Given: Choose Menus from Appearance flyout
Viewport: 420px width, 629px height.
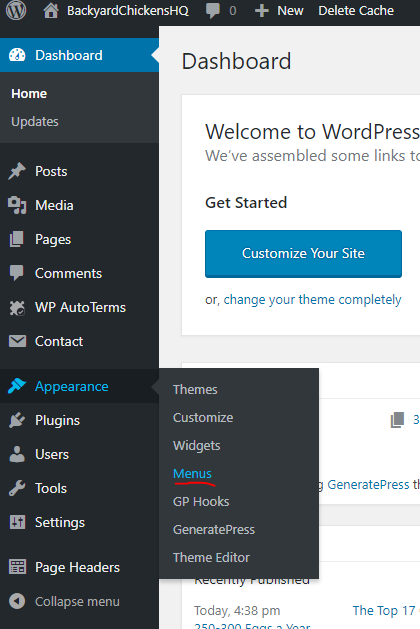Looking at the screenshot, I should [192, 474].
